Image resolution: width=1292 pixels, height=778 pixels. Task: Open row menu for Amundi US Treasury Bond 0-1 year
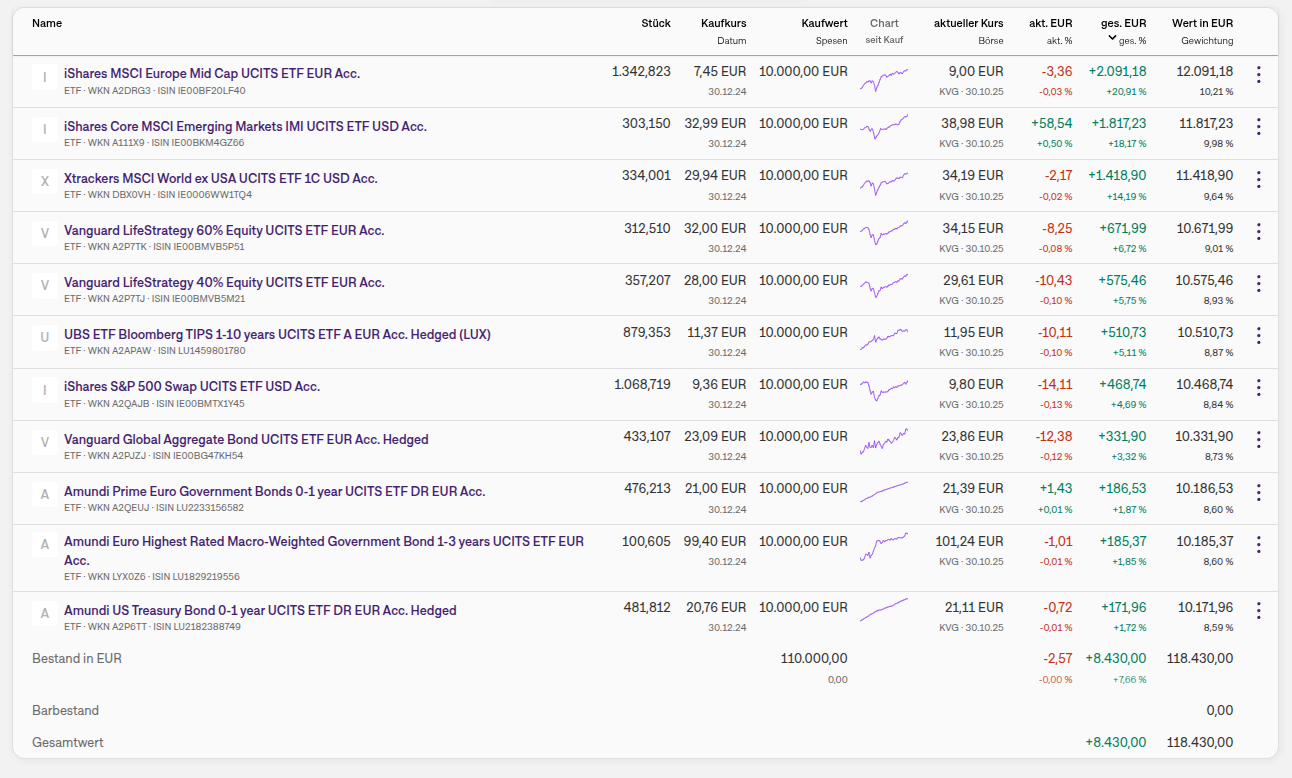point(1258,611)
